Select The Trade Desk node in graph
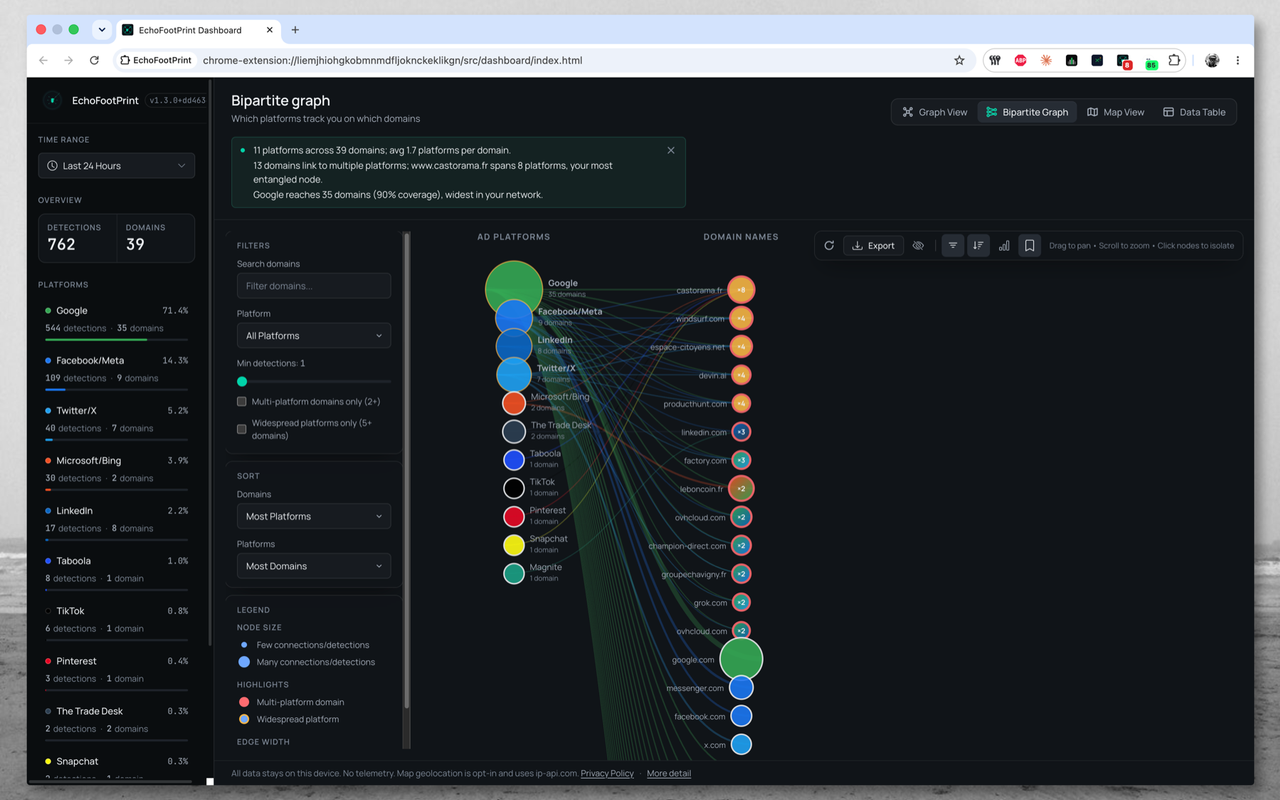The image size is (1280, 800). (514, 431)
